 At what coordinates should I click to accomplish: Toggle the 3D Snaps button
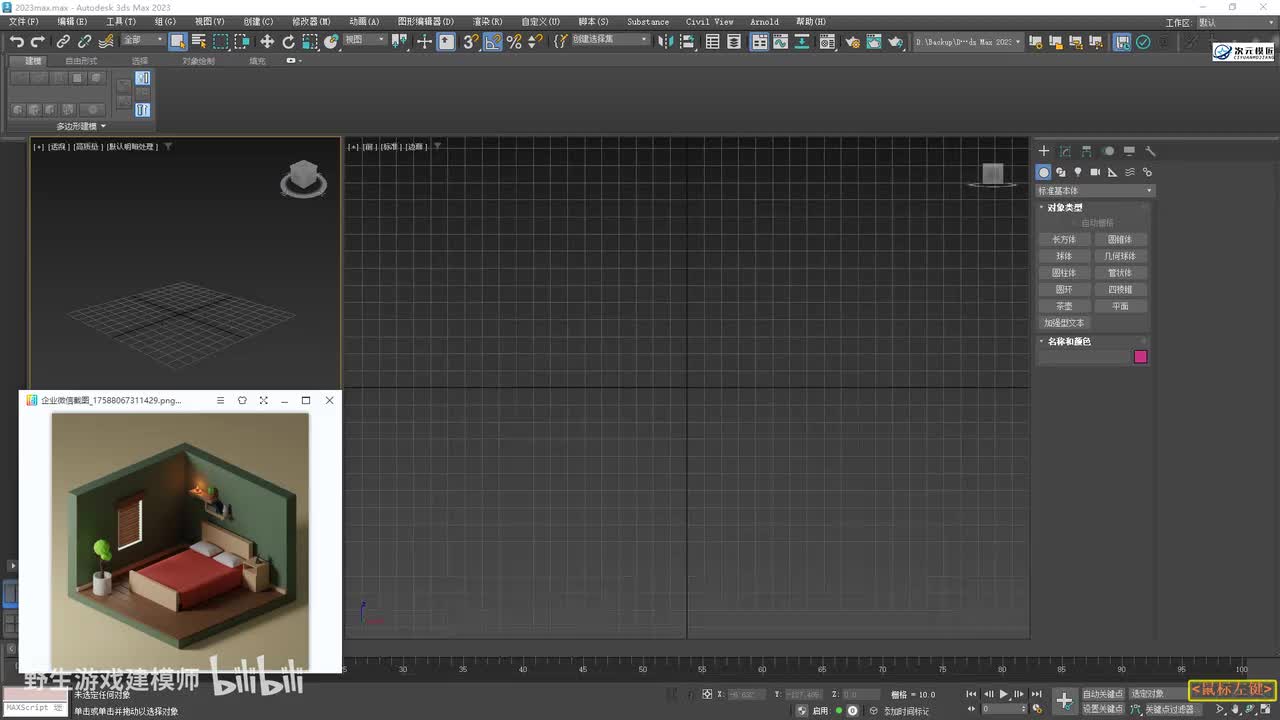(x=470, y=41)
